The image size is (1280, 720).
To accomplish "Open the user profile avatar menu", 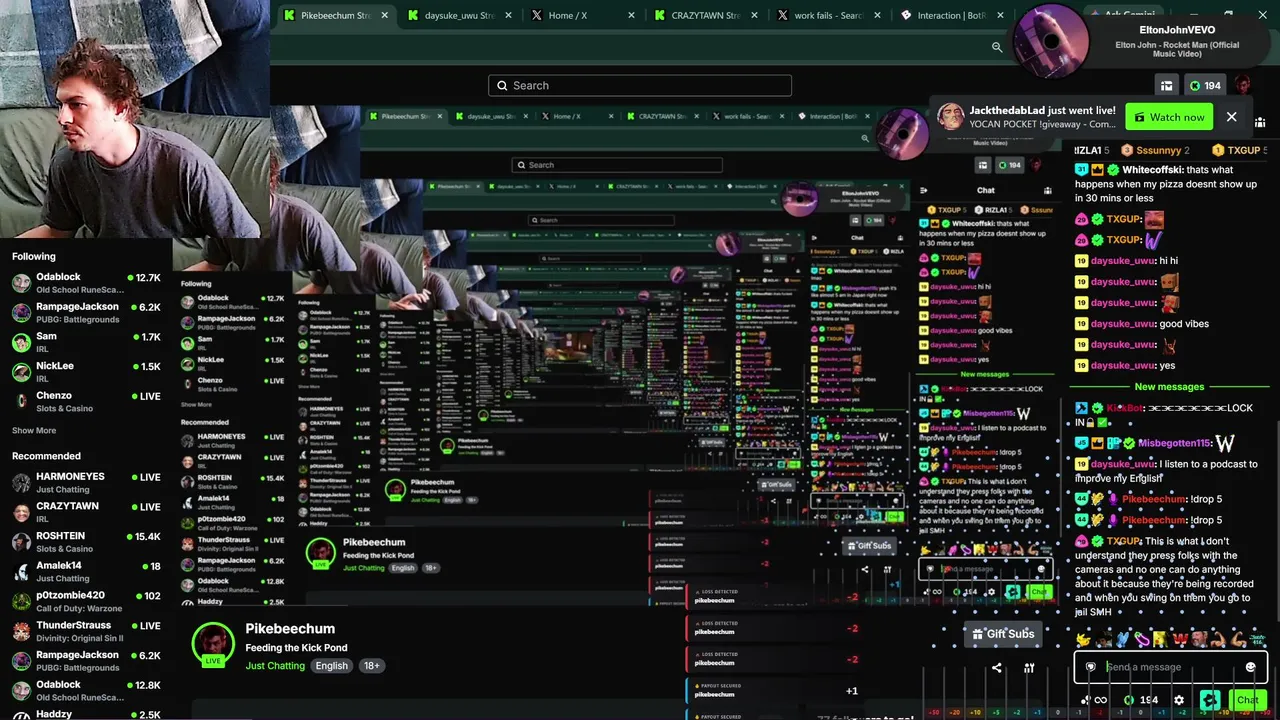I will (1243, 86).
